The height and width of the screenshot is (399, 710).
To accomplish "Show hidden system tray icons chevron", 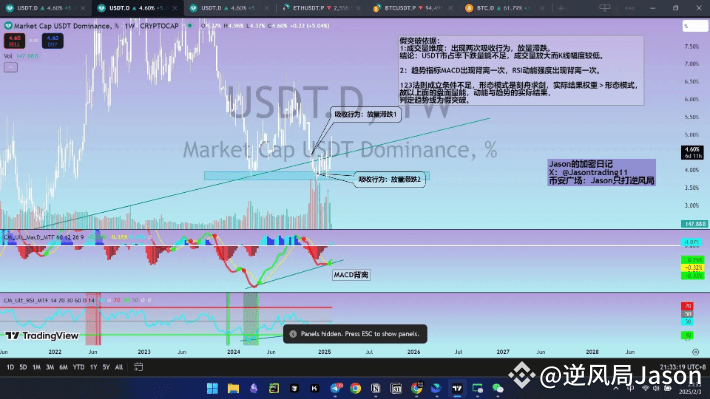I will pos(616,389).
